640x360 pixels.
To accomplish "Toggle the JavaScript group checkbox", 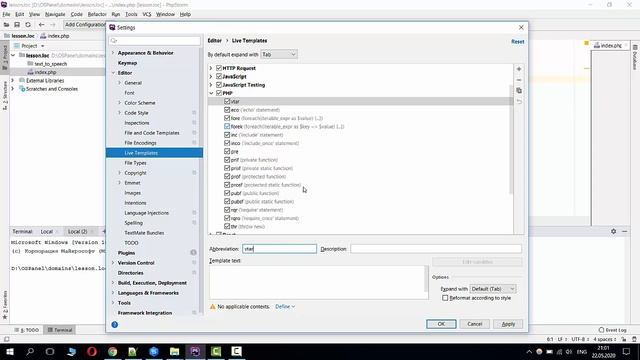I will (219, 76).
